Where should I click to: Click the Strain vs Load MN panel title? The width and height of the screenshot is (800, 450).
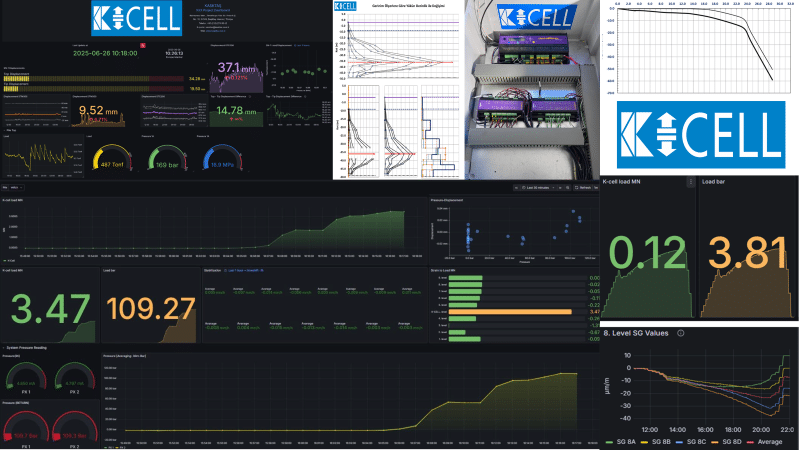pyautogui.click(x=443, y=270)
